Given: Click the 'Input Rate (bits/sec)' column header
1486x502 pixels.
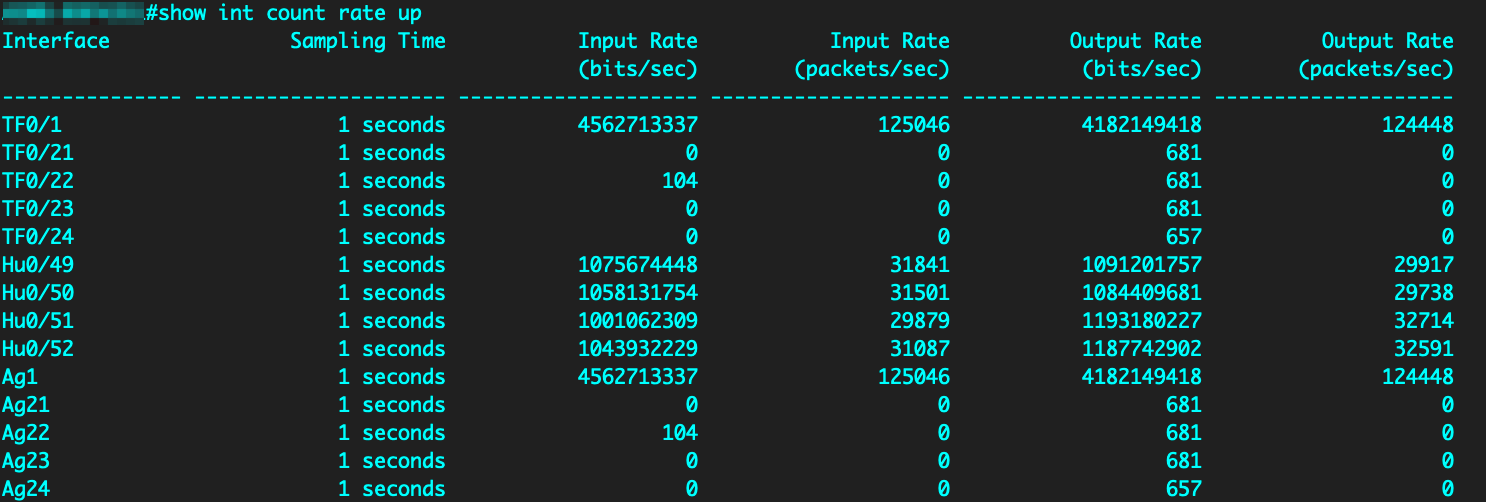Looking at the screenshot, I should point(637,55).
